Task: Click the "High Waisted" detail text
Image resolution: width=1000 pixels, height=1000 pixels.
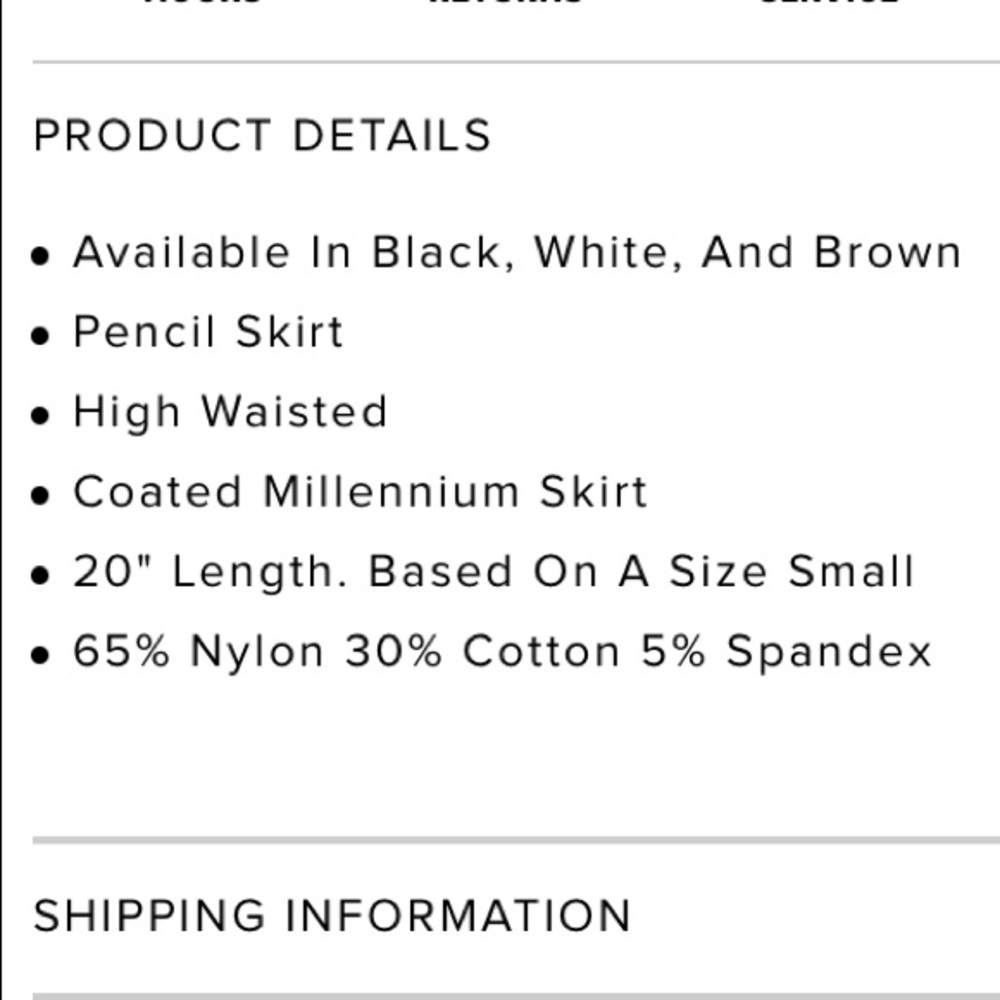Action: 230,412
